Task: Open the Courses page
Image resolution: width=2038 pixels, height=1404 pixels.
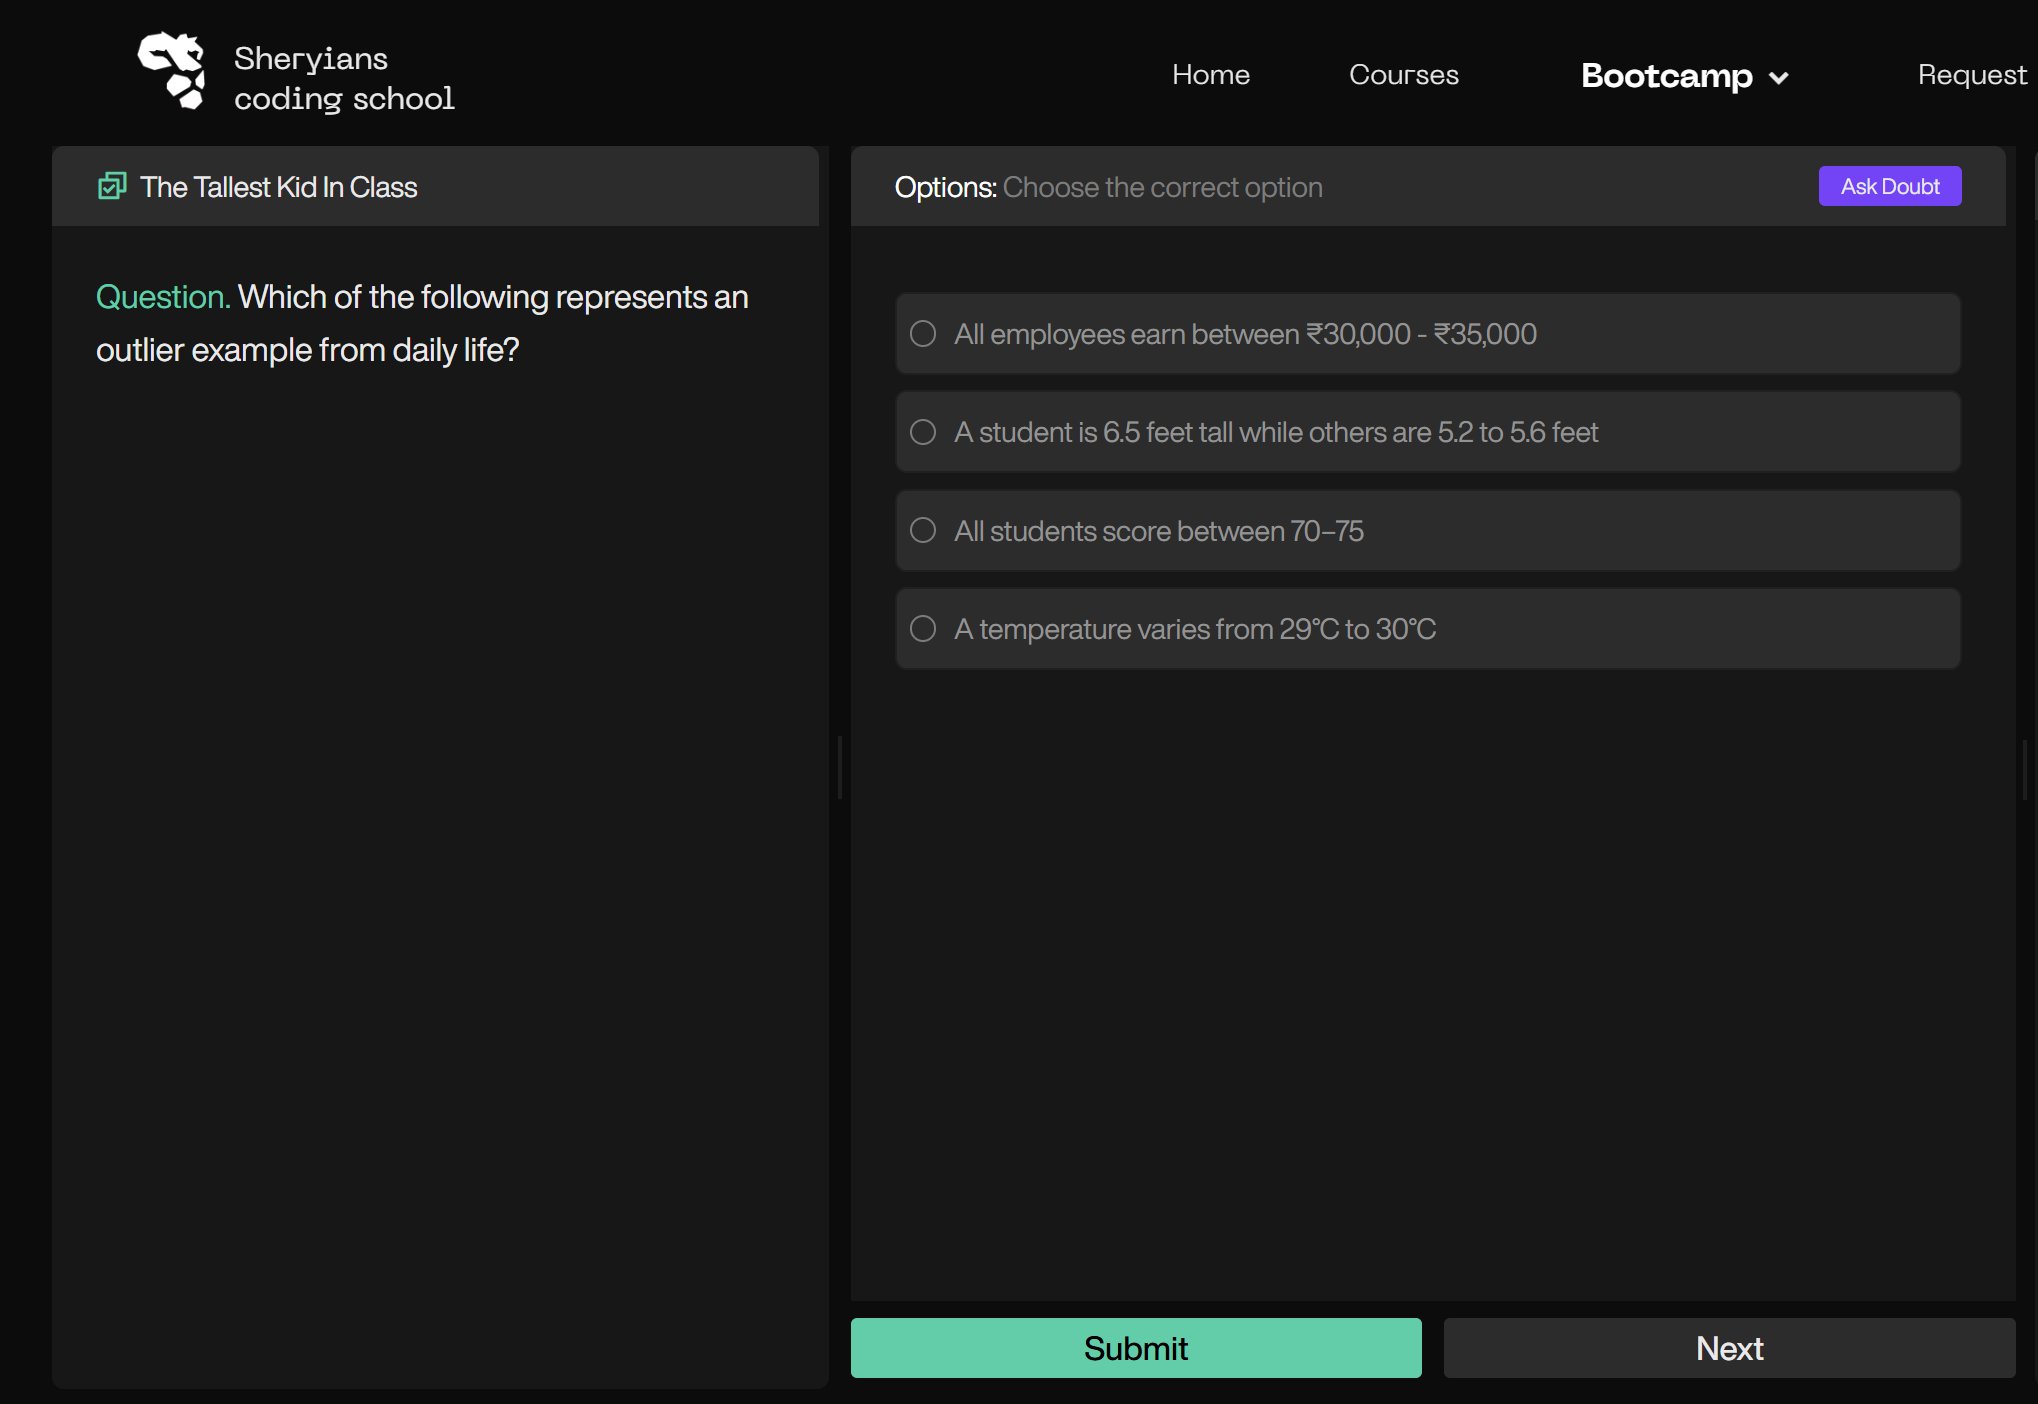Action: [x=1403, y=75]
